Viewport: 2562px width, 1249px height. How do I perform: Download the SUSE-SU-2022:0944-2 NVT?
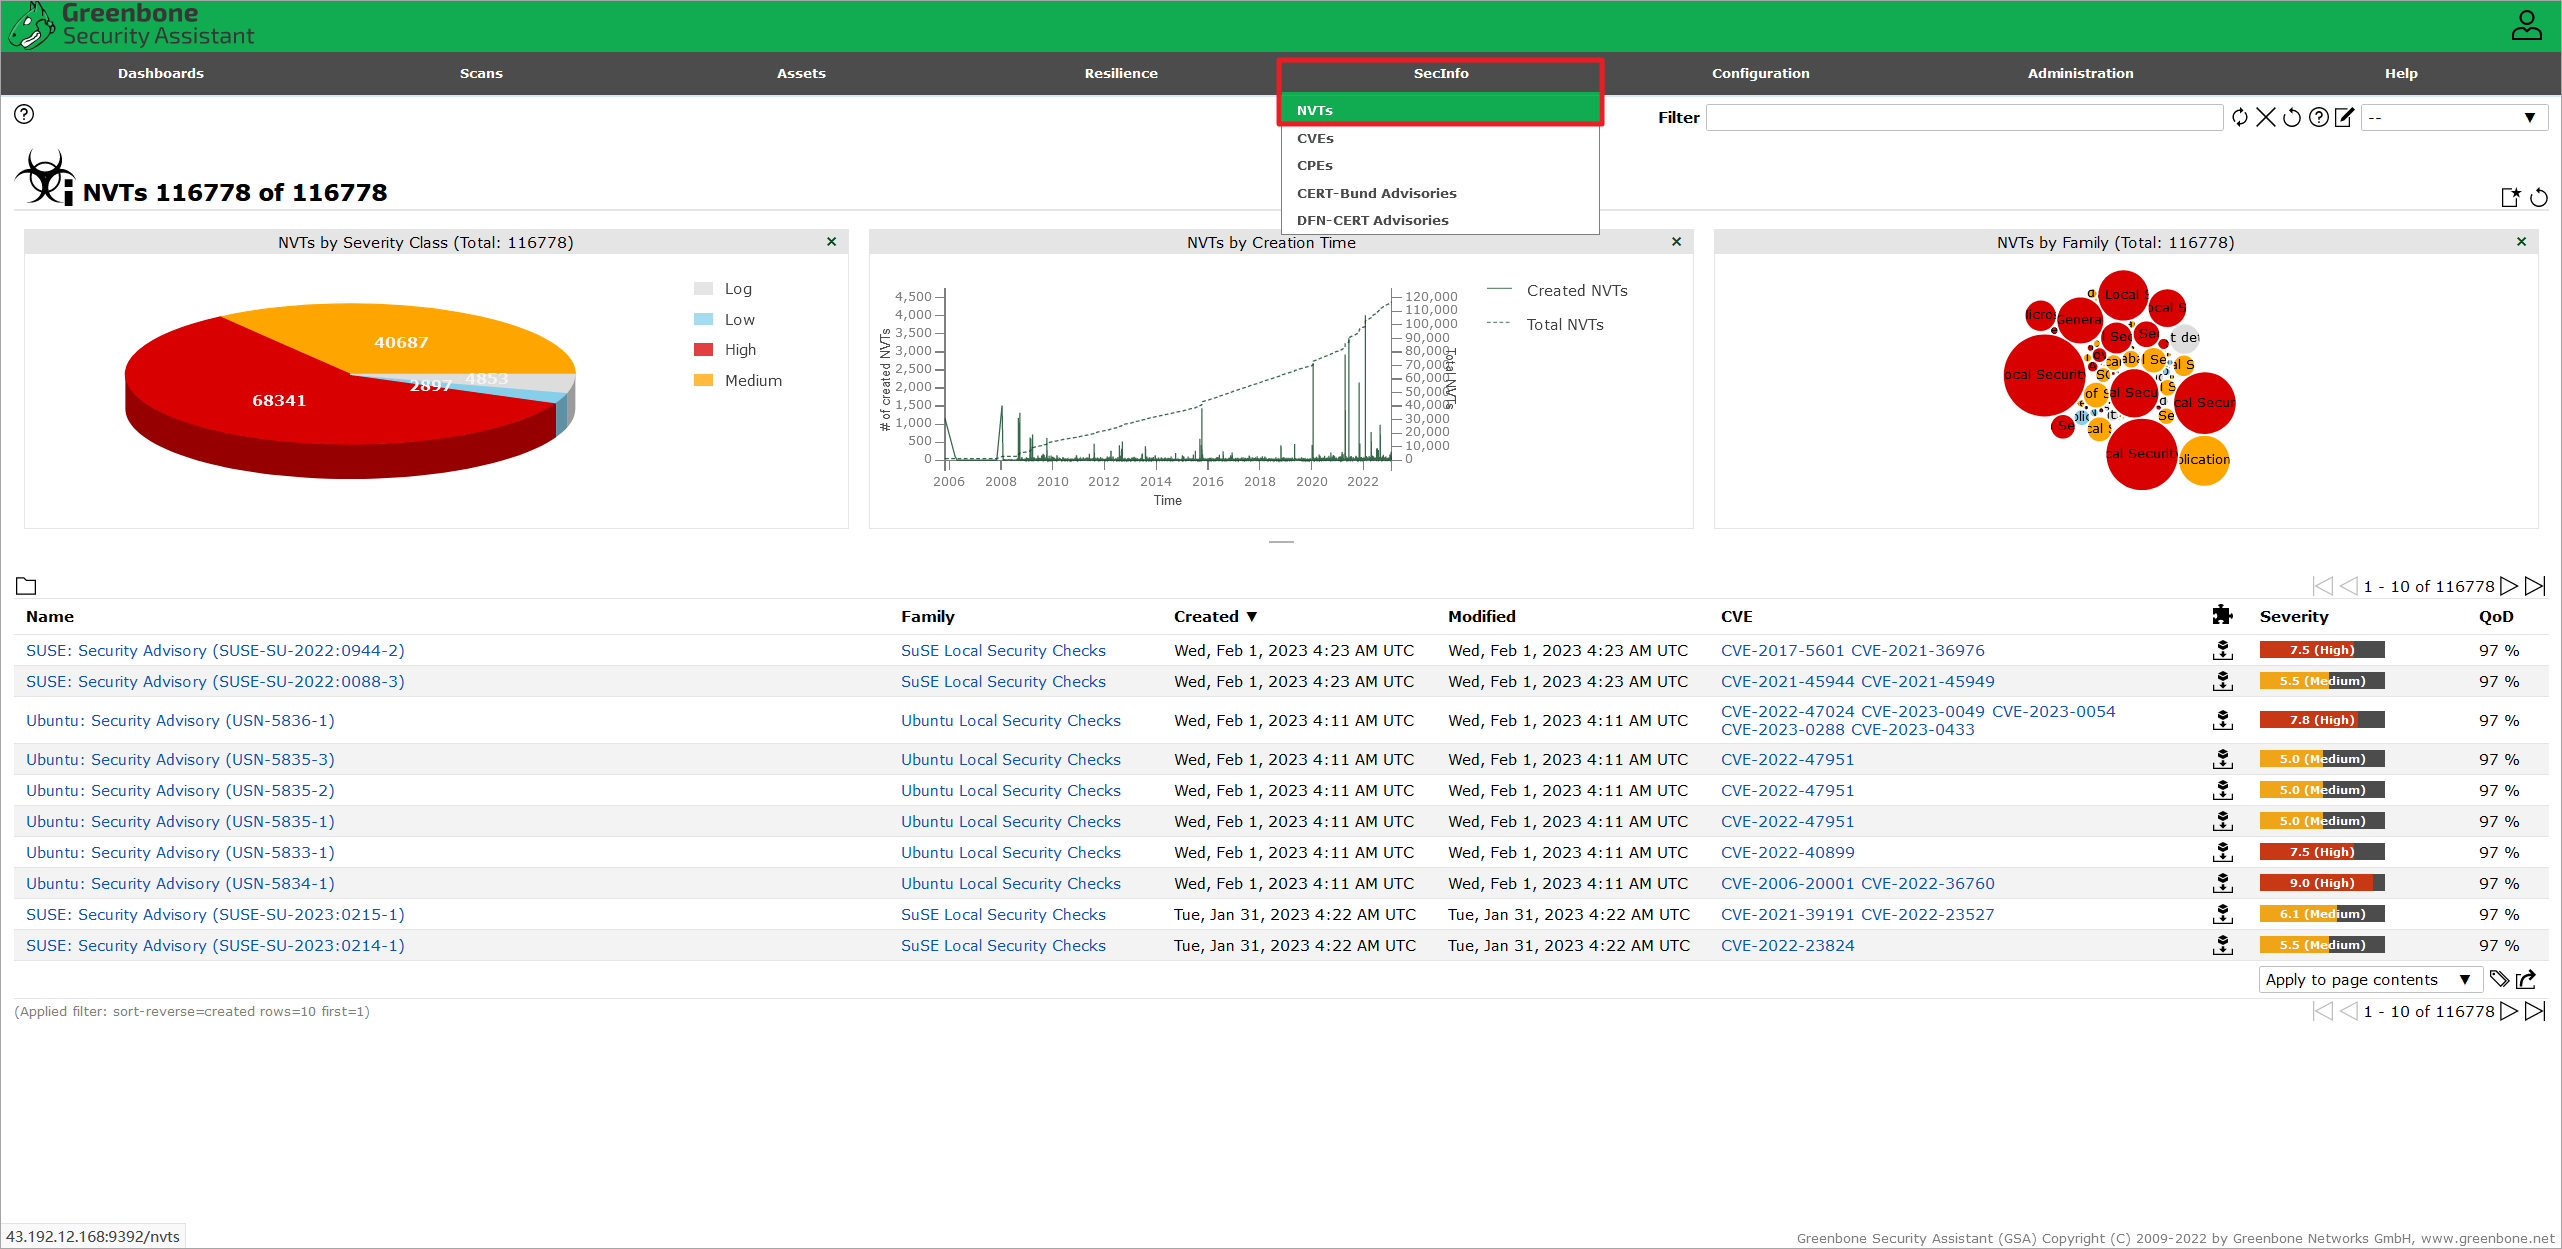[x=2222, y=650]
